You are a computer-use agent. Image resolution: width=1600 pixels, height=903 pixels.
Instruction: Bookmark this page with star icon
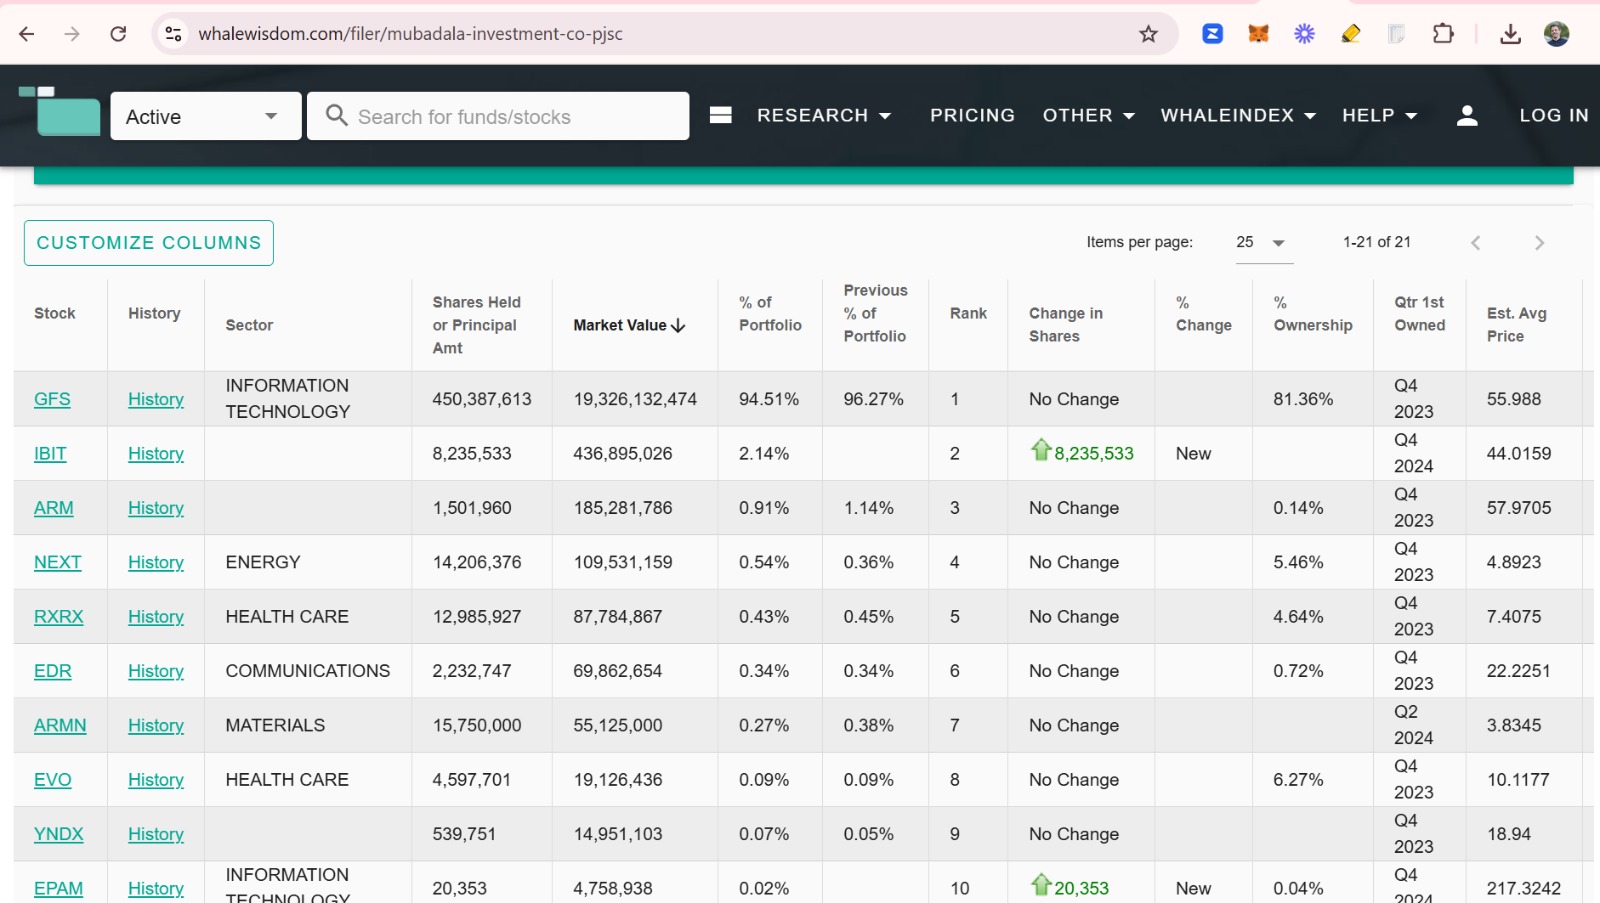tap(1148, 34)
